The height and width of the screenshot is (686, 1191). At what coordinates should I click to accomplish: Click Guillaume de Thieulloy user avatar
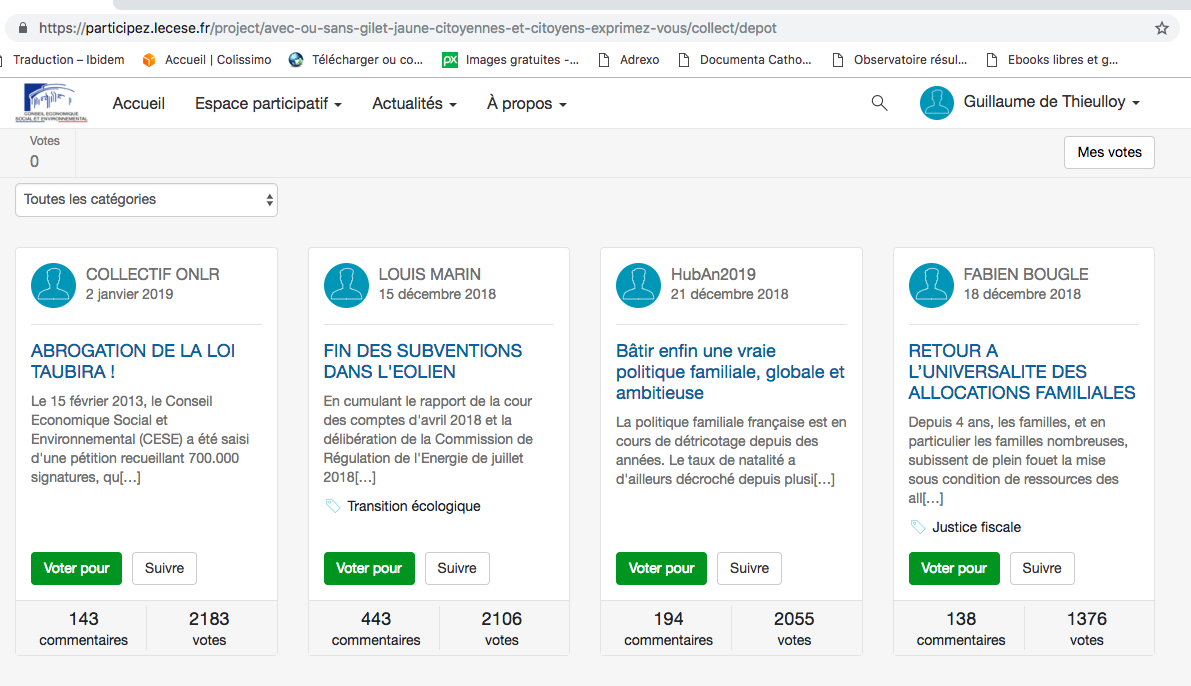(x=937, y=103)
